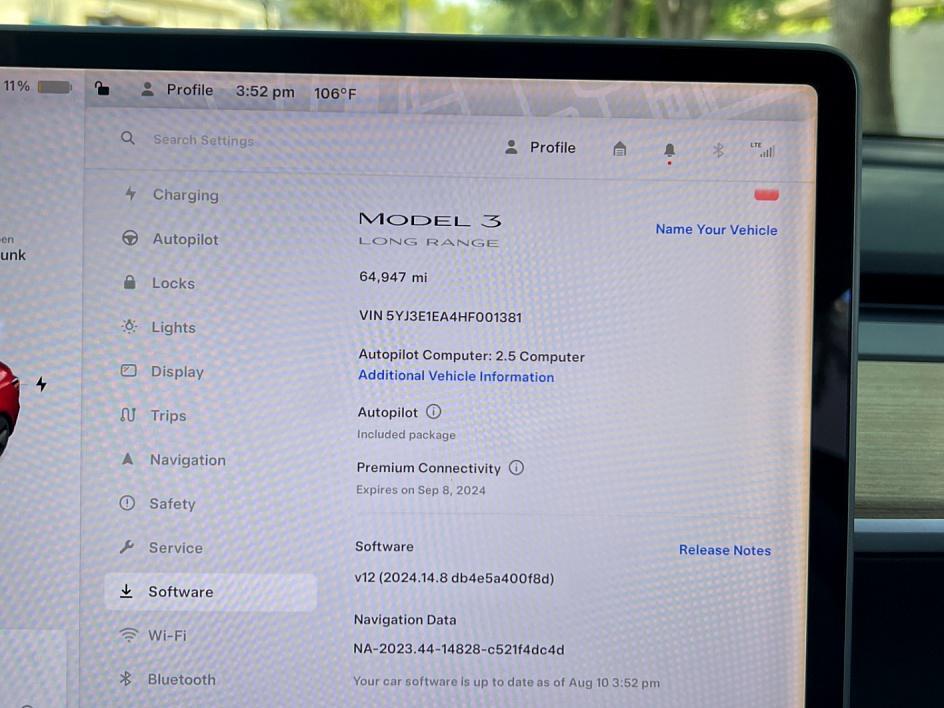Image resolution: width=944 pixels, height=708 pixels.
Task: Click the Software download arrow icon
Action: [126, 591]
